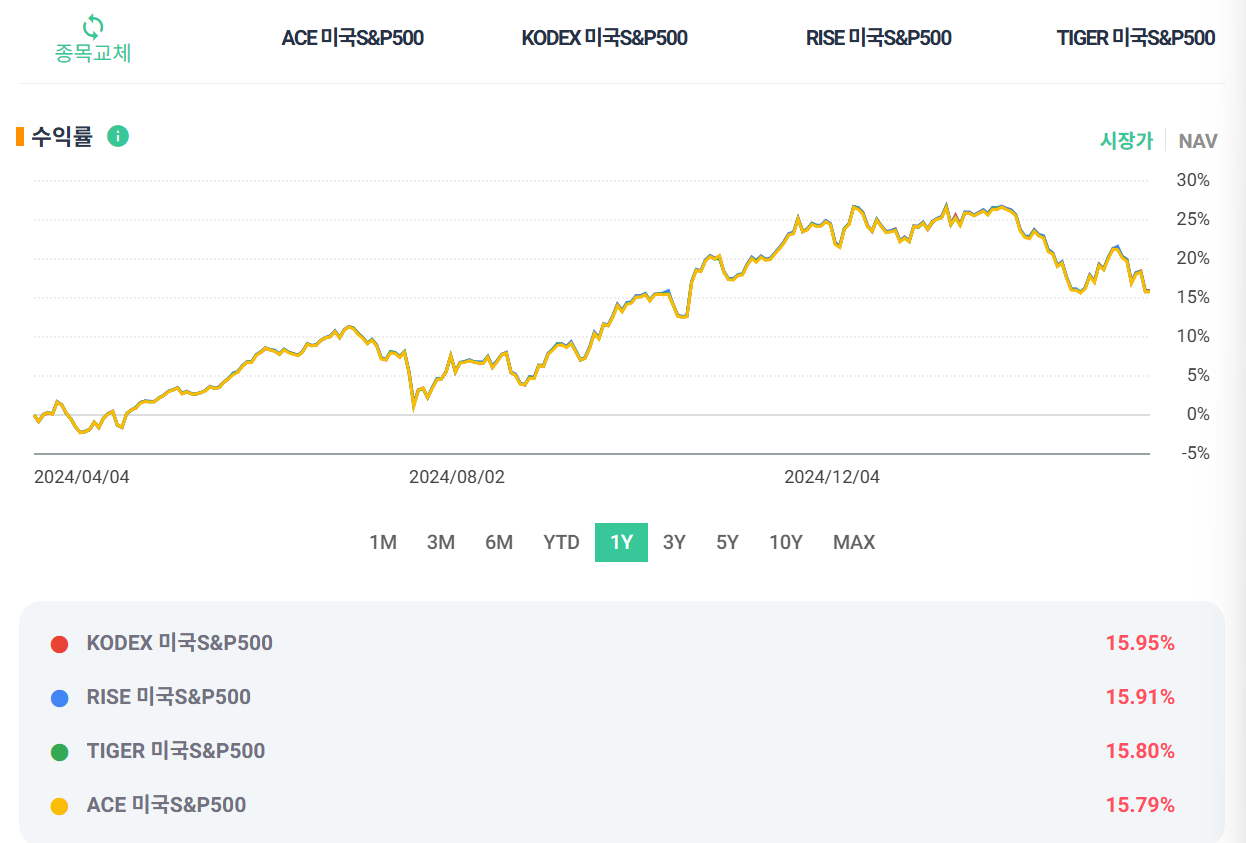The height and width of the screenshot is (843, 1246).
Task: Select the 3Y period tab
Action: click(674, 542)
